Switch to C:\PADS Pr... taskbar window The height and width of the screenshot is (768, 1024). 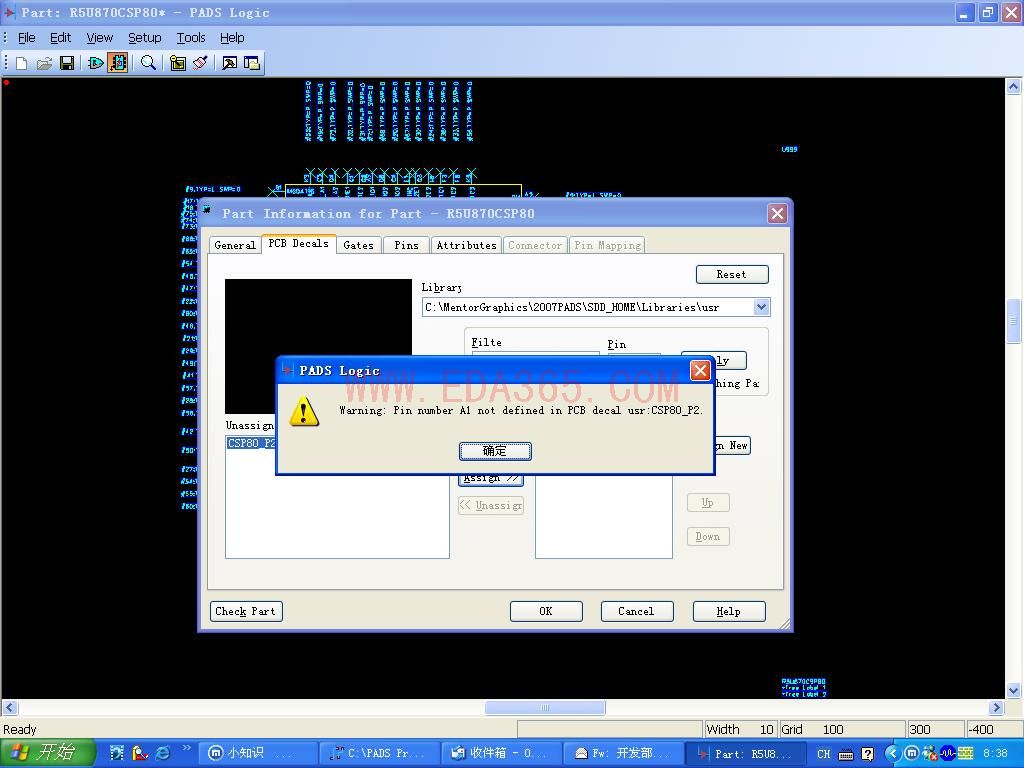380,754
